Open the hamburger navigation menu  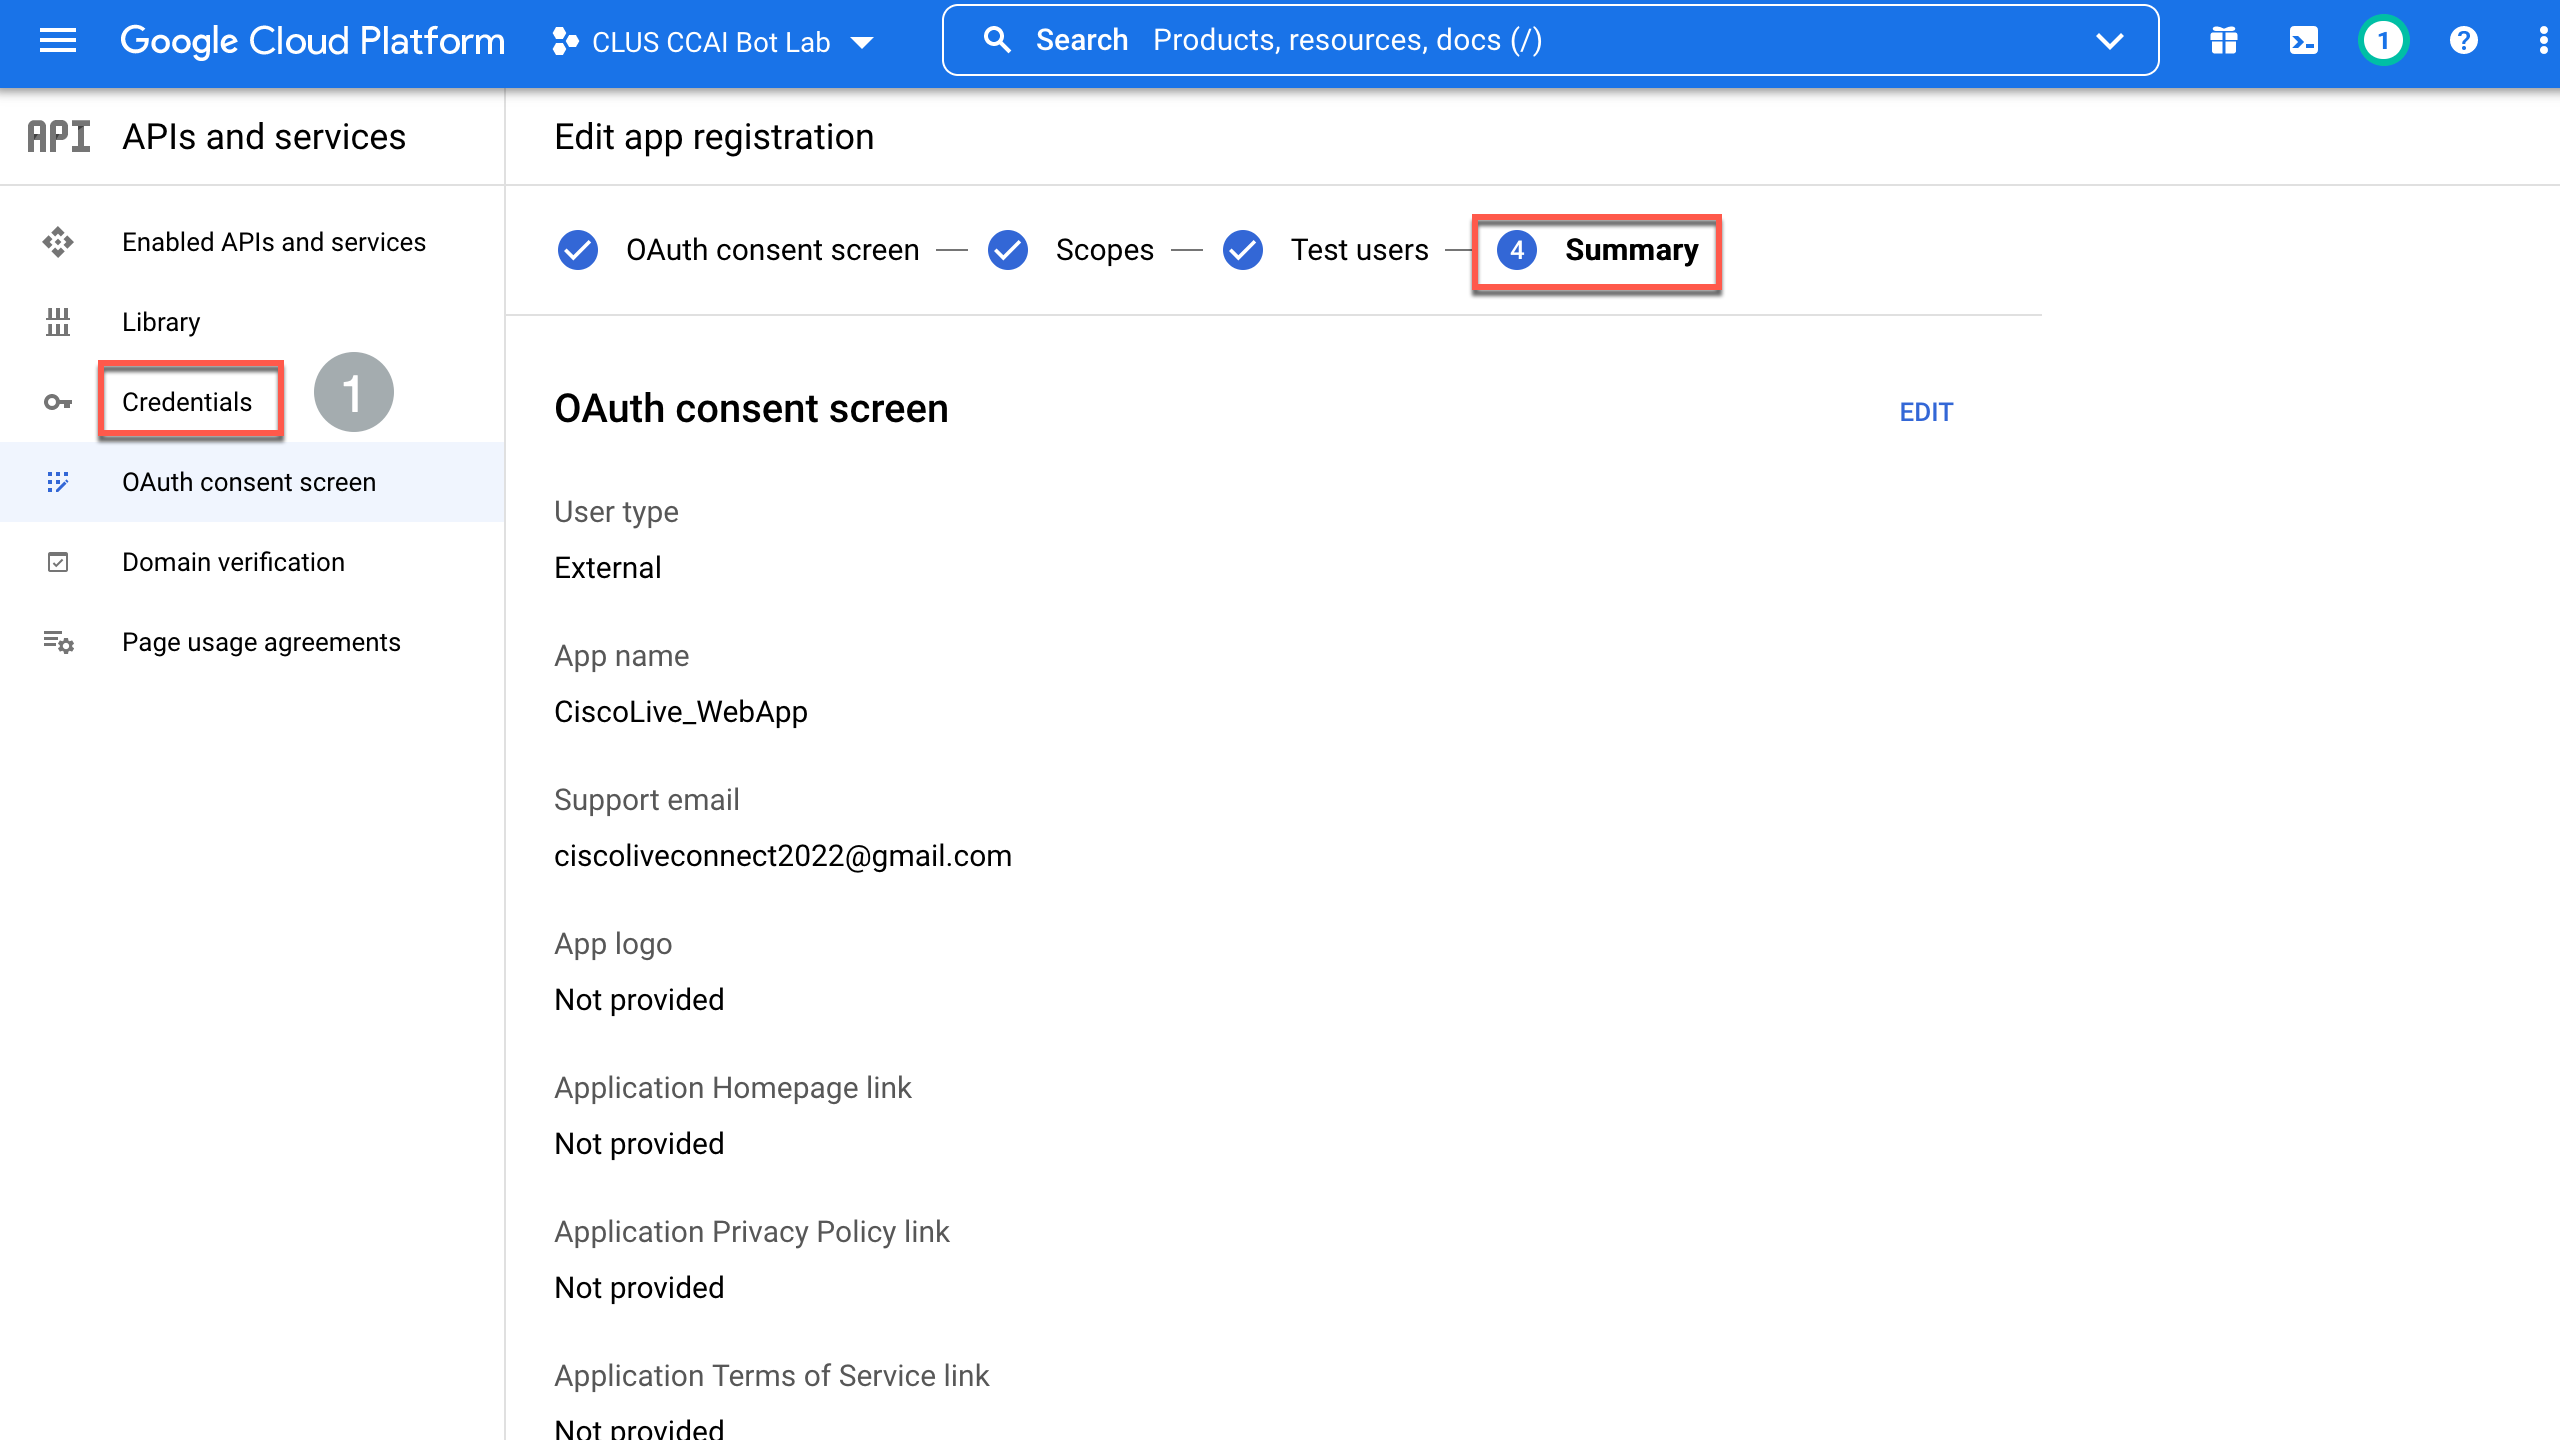58,40
